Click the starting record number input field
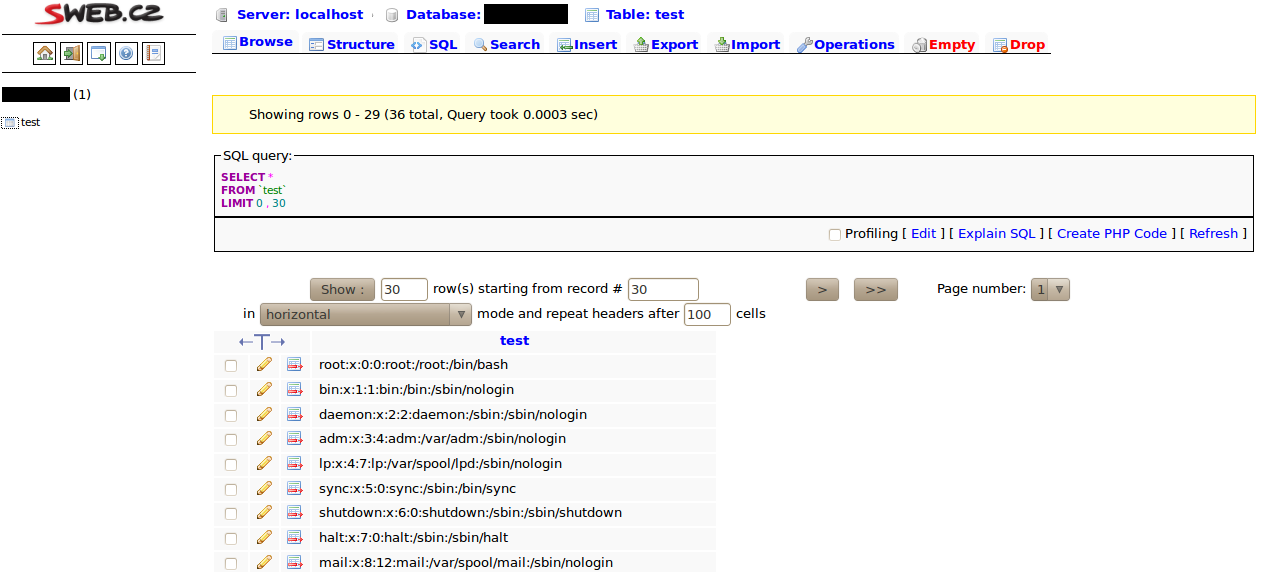The height and width of the screenshot is (572, 1262). coord(662,289)
